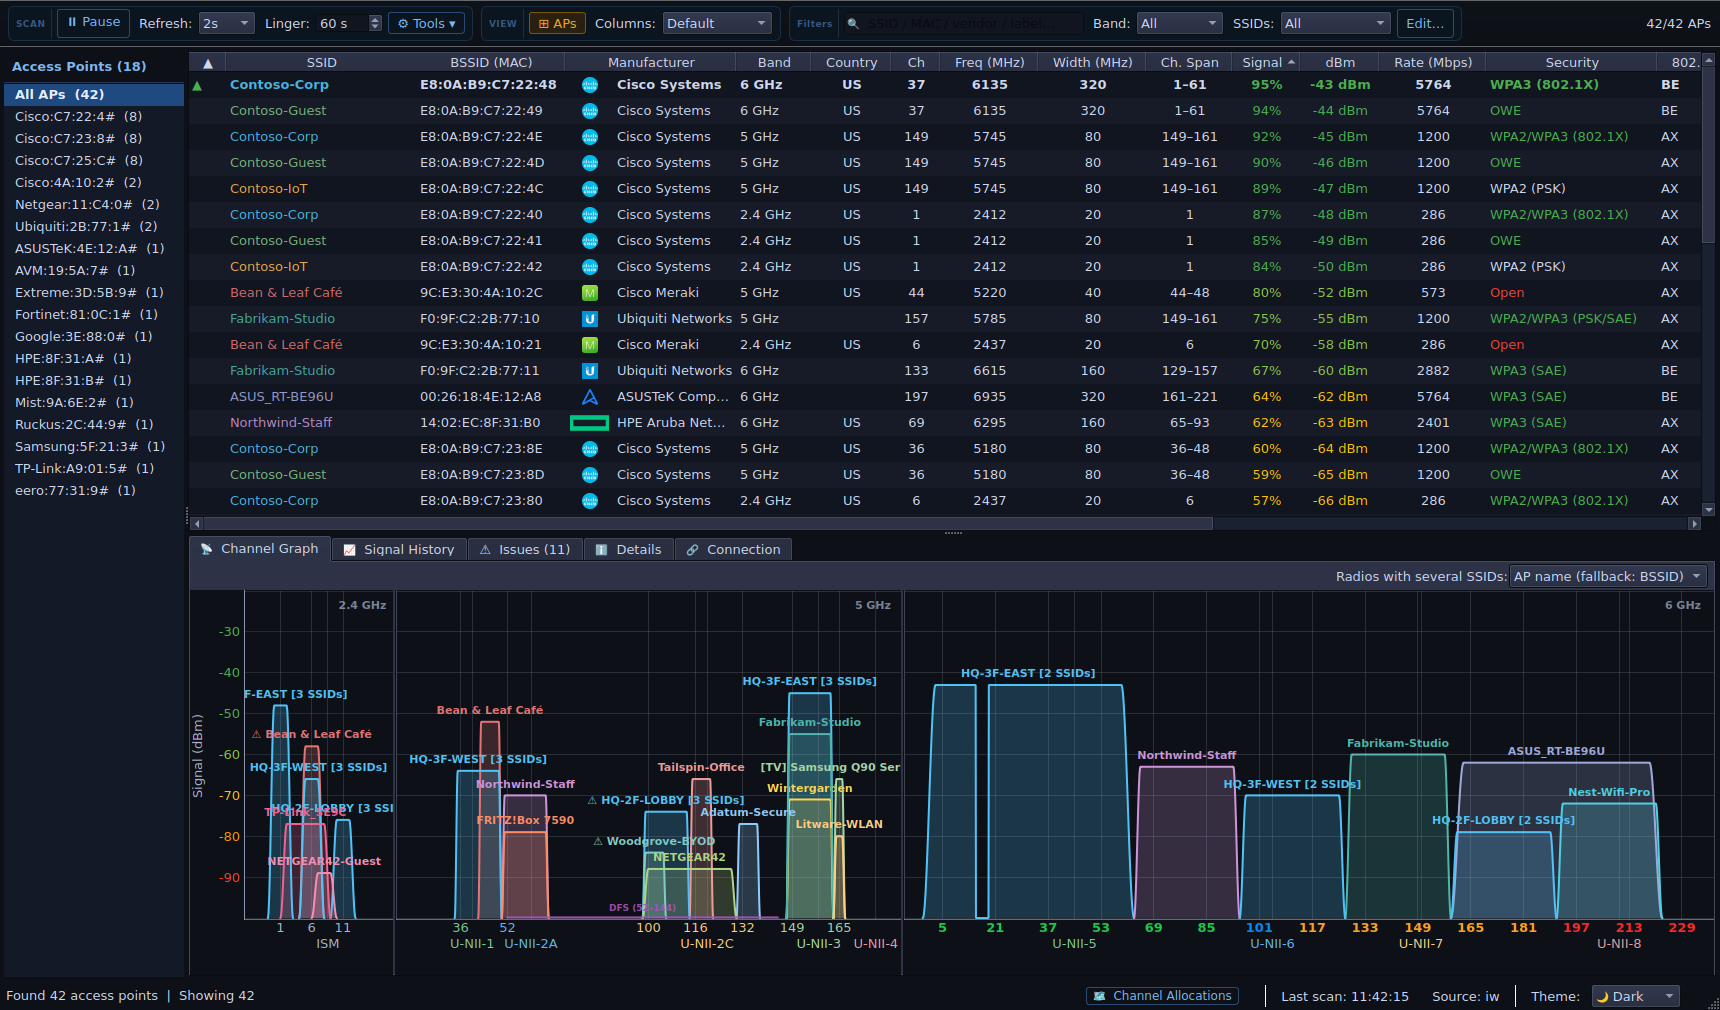Sort table by Signal column header

tap(1268, 62)
